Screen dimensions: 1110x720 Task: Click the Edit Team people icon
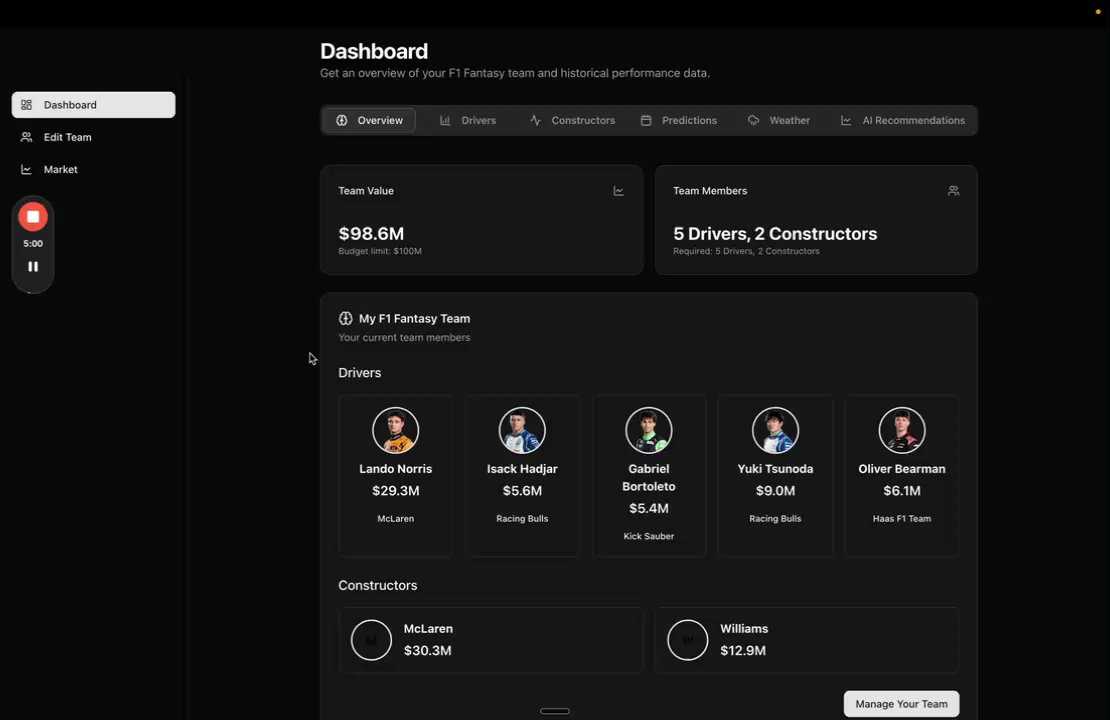26,137
